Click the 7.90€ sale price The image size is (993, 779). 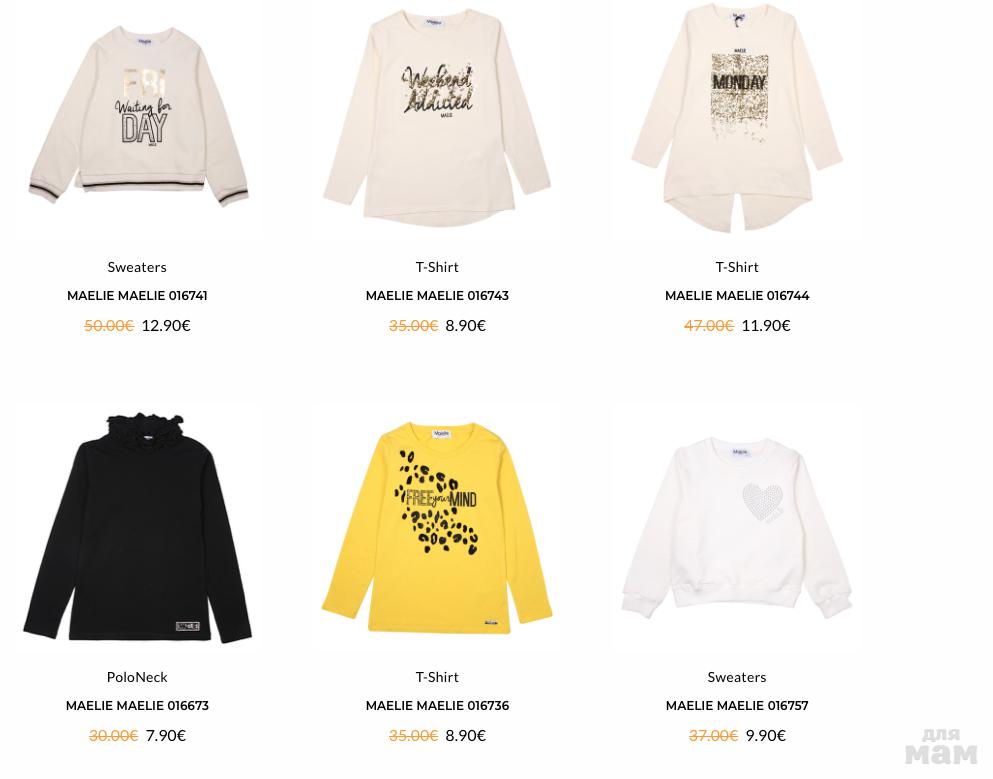coord(166,735)
